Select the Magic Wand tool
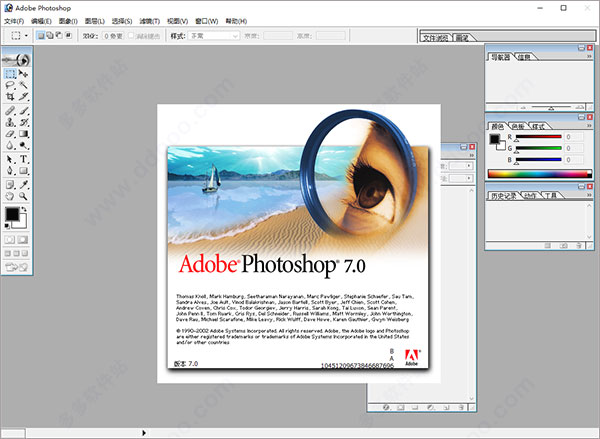 23,85
